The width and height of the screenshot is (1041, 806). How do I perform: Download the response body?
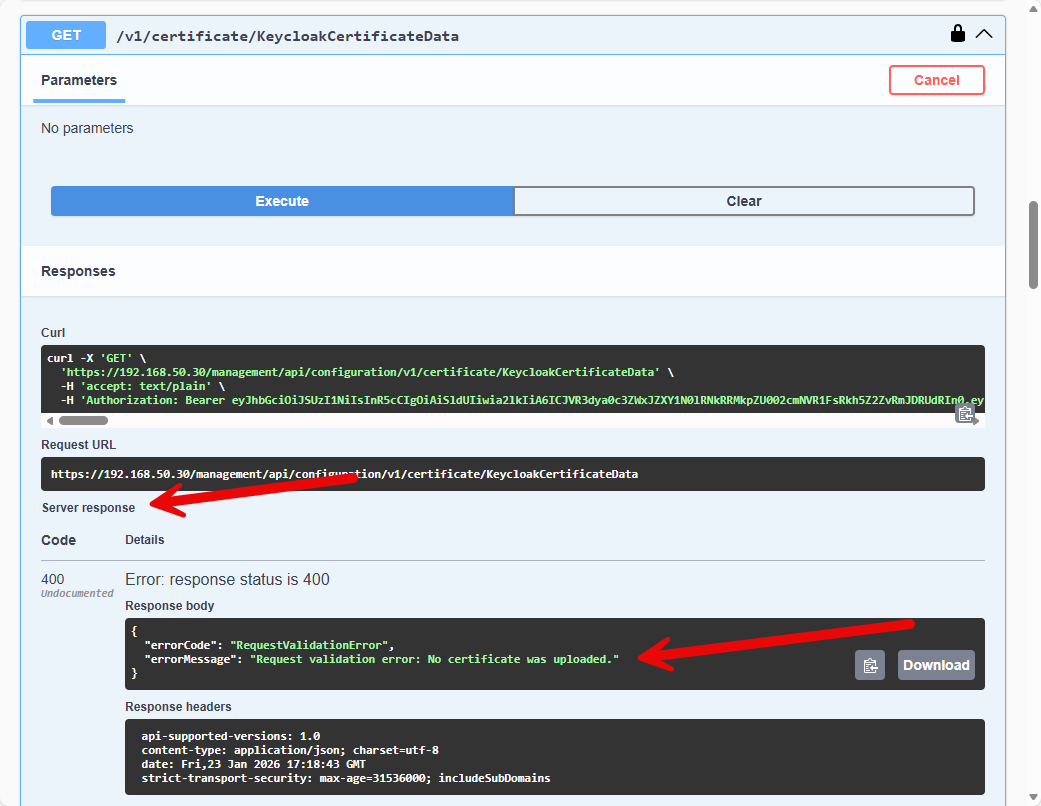[x=936, y=665]
